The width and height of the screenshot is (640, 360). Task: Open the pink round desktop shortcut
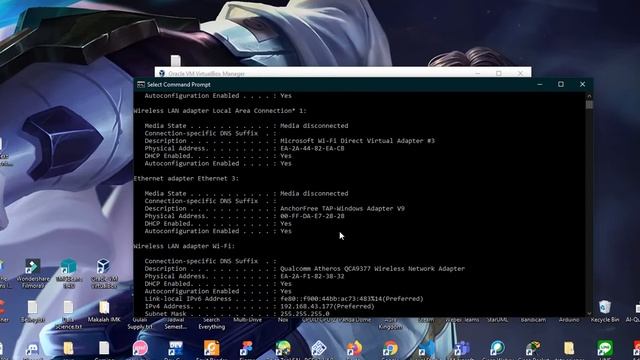tap(140, 349)
